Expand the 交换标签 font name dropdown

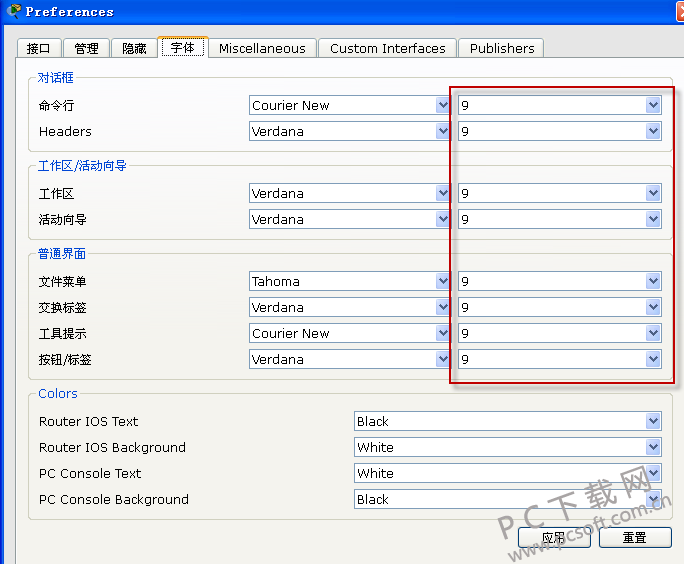tap(349, 307)
